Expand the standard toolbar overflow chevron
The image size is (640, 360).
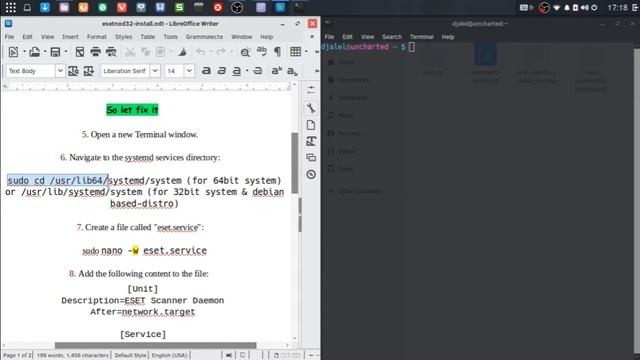[x=317, y=52]
